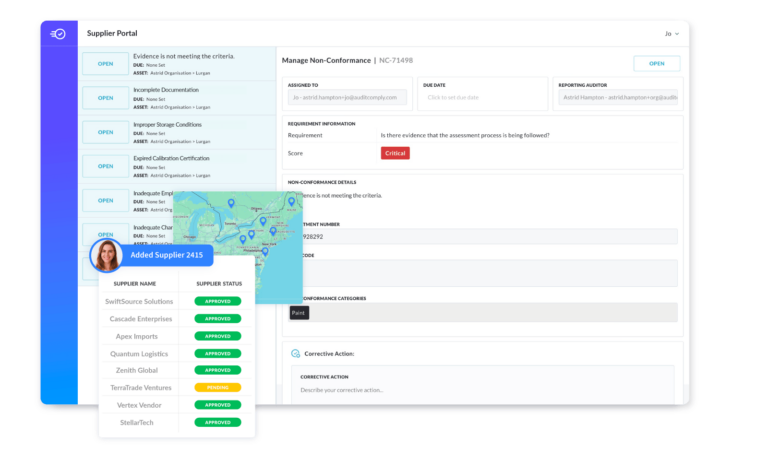The image size is (768, 470).
Task: Select the 'Evidence is not meeting the criteria' item
Action: (184, 56)
